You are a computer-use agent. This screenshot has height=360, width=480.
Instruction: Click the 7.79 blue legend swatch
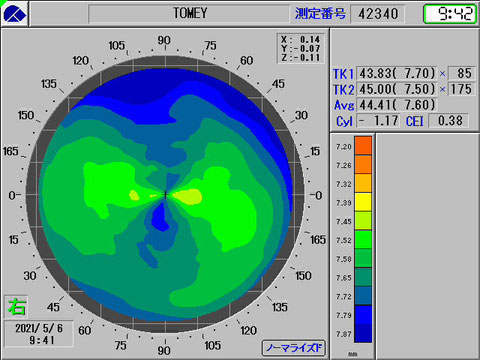[x=363, y=314]
